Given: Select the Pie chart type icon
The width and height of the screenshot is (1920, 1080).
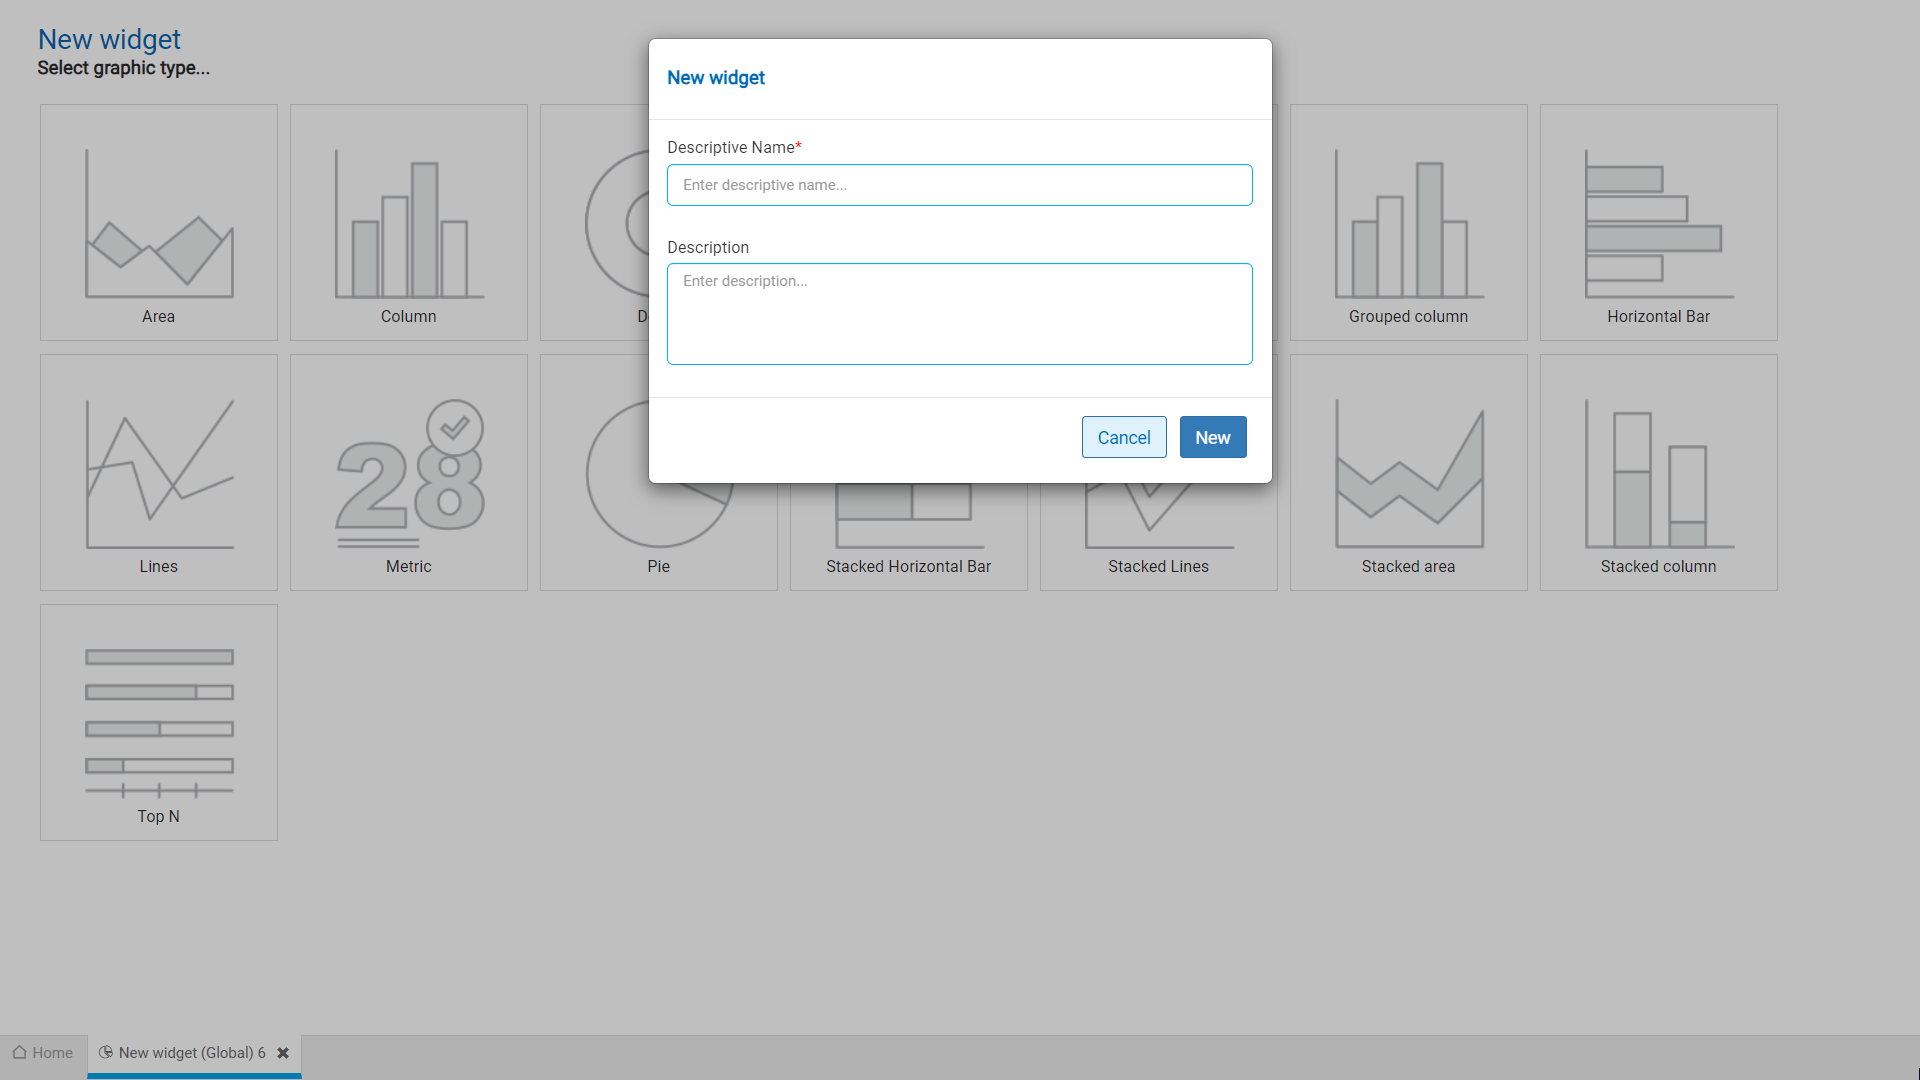Looking at the screenshot, I should click(658, 471).
